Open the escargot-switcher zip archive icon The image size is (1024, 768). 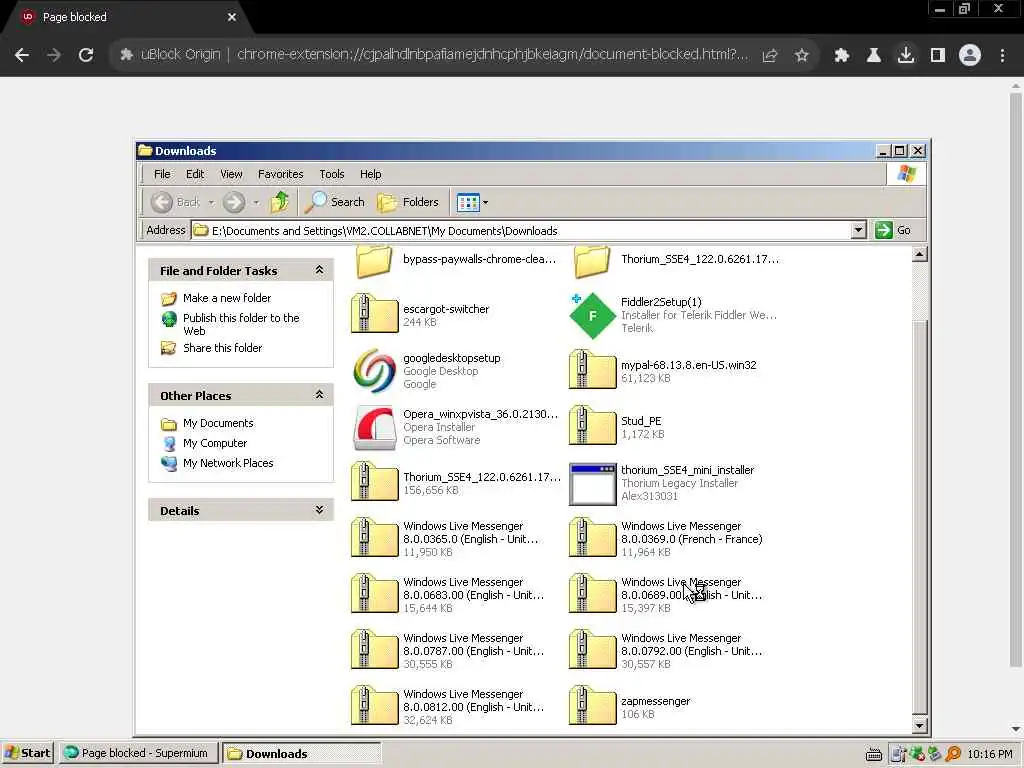tap(374, 314)
